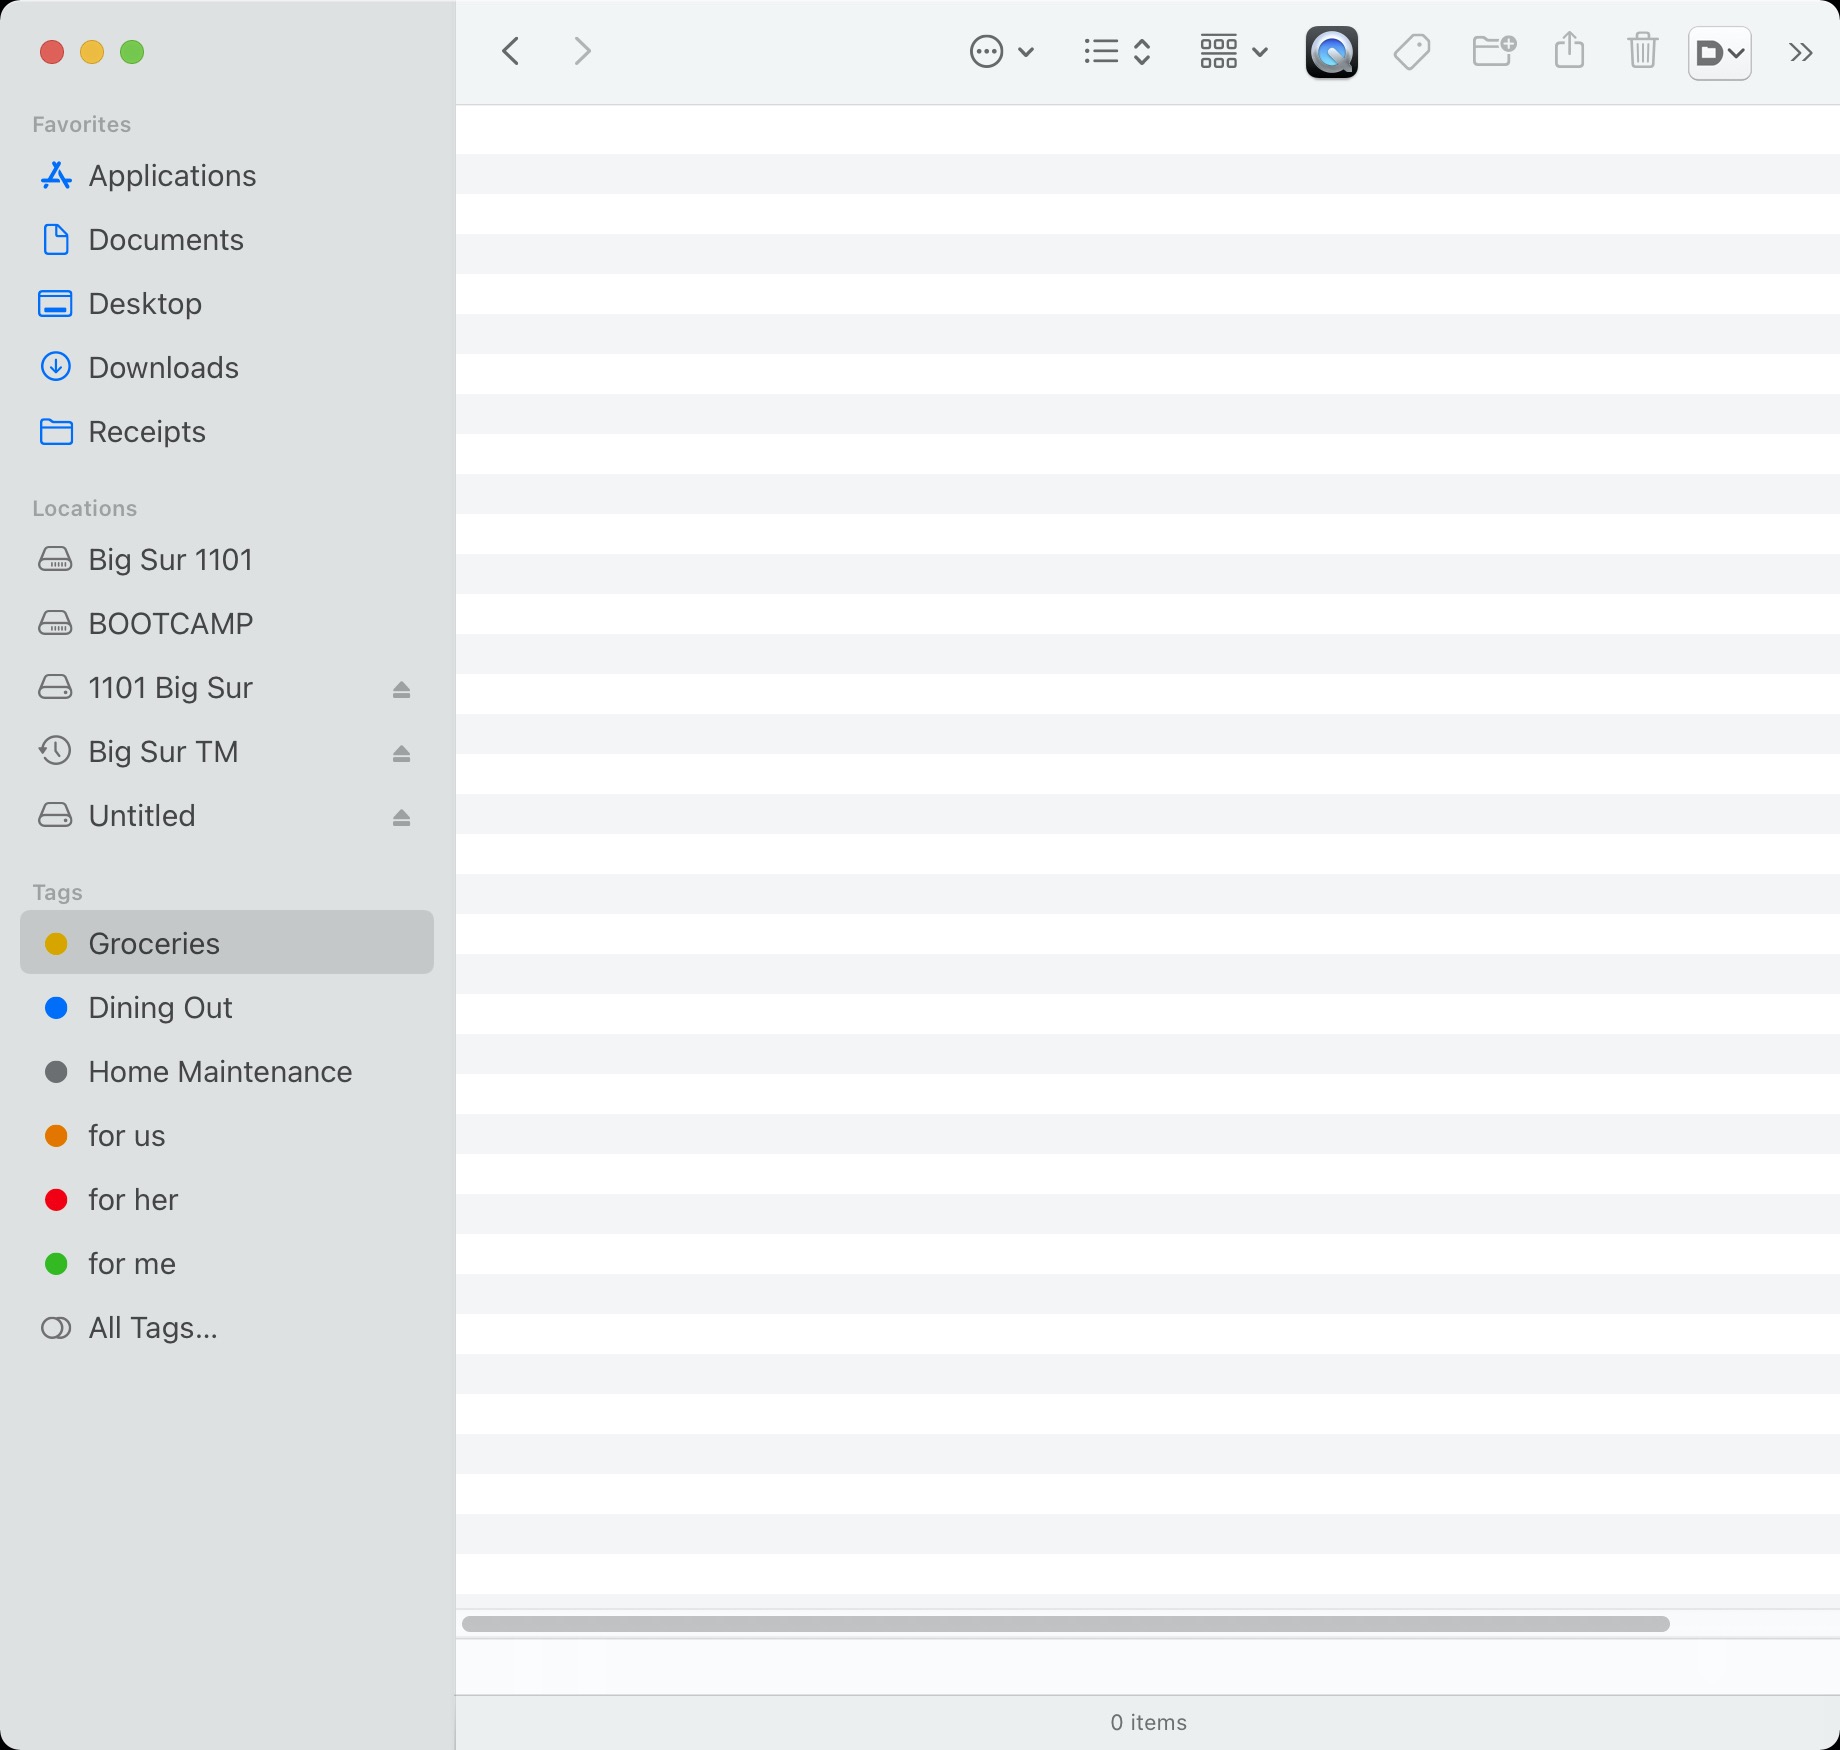Select the Dining Out tag
The height and width of the screenshot is (1750, 1840).
(227, 1008)
